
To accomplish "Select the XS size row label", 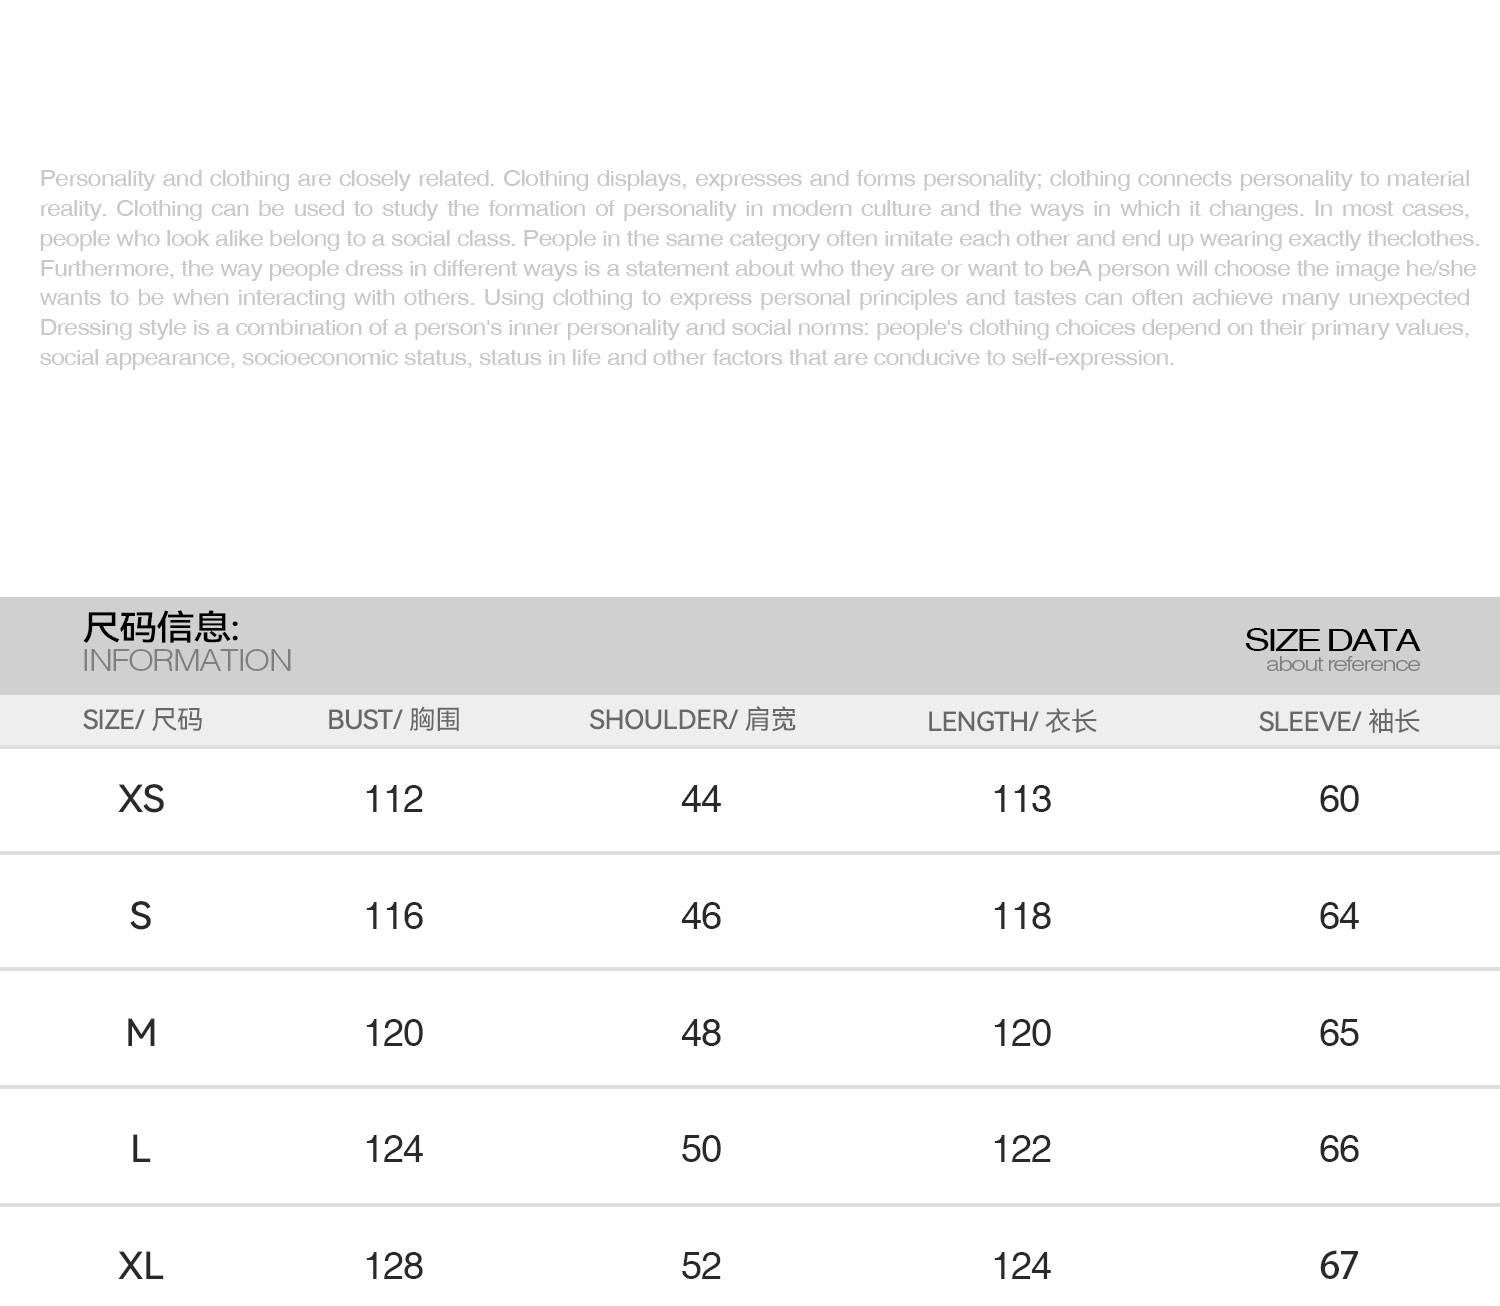I will pyautogui.click(x=141, y=799).
